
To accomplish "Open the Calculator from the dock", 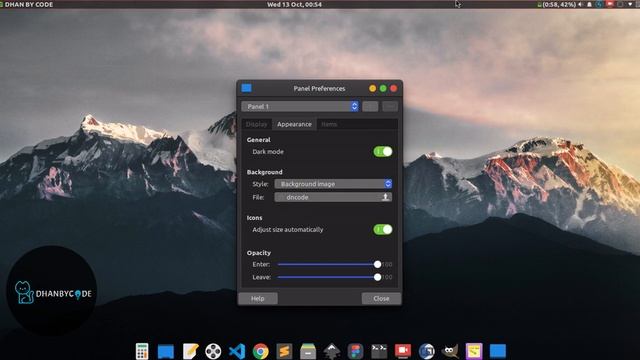I will (x=142, y=351).
